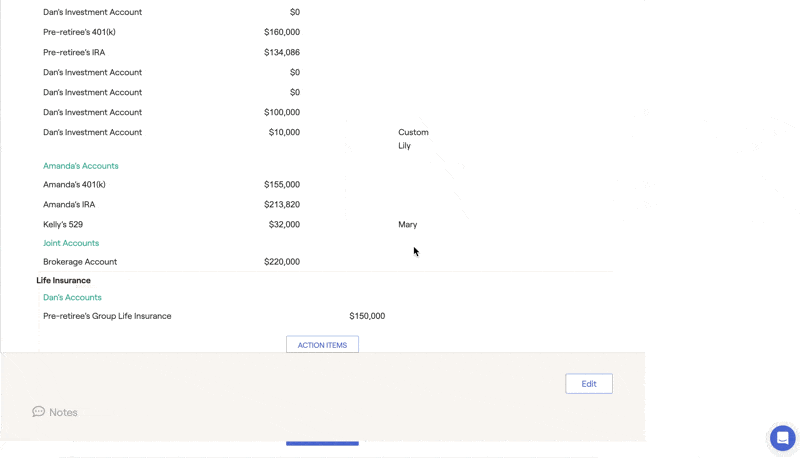Select Pre-retiree's Group Life Insurance row

[214, 316]
